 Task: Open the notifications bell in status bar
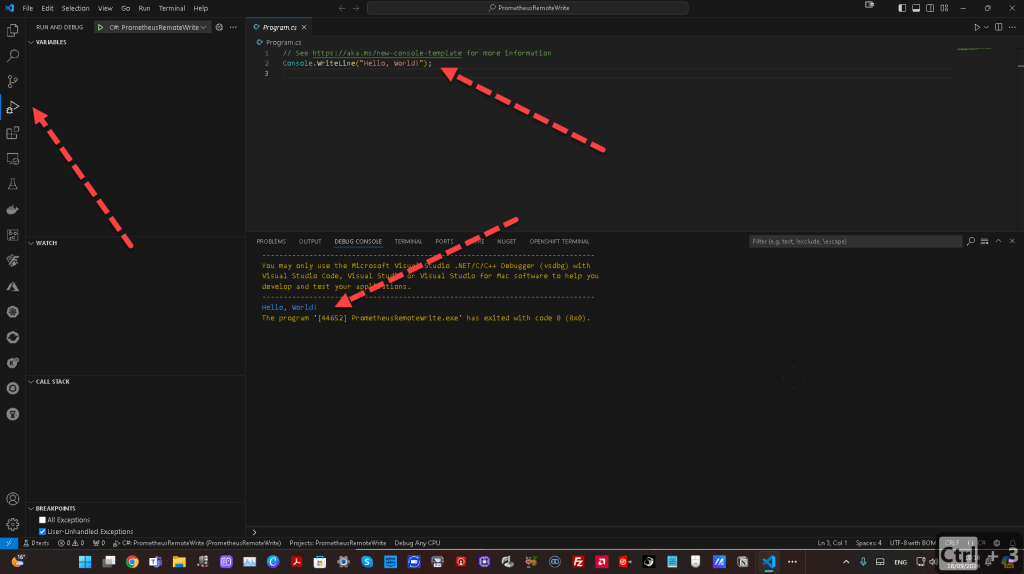click(x=1013, y=543)
